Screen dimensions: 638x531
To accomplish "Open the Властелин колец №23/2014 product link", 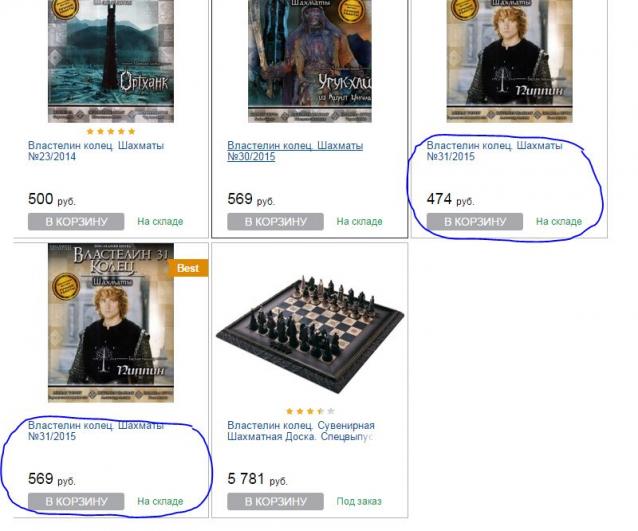I will (x=96, y=151).
